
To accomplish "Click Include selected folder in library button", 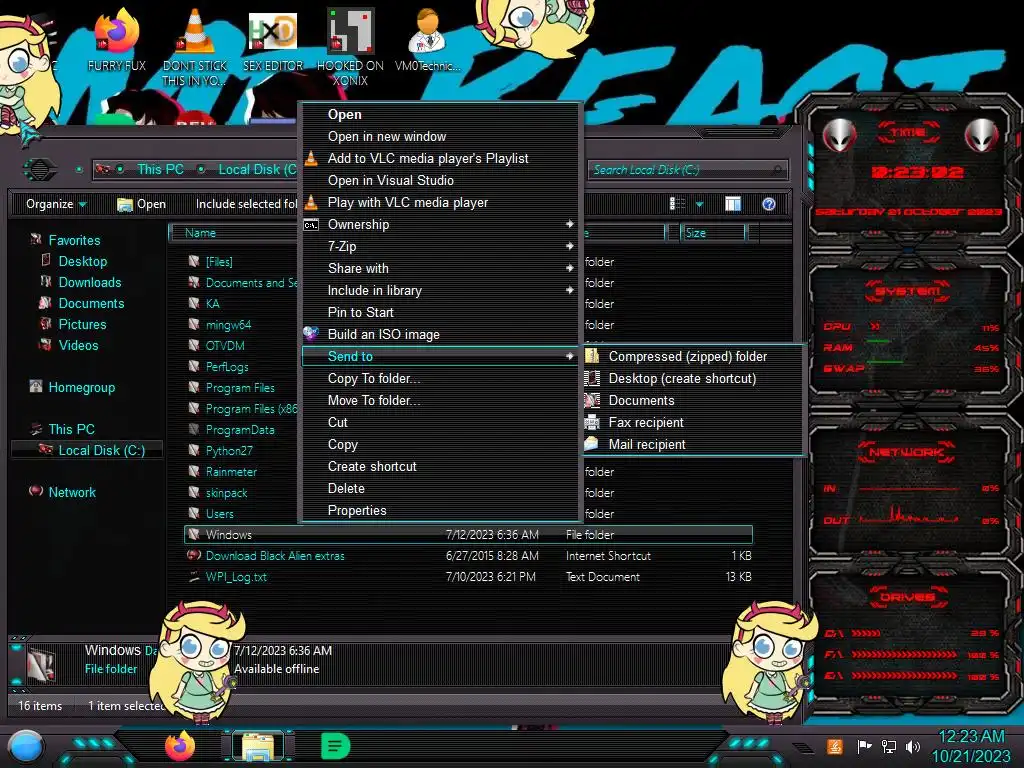I will tap(247, 204).
